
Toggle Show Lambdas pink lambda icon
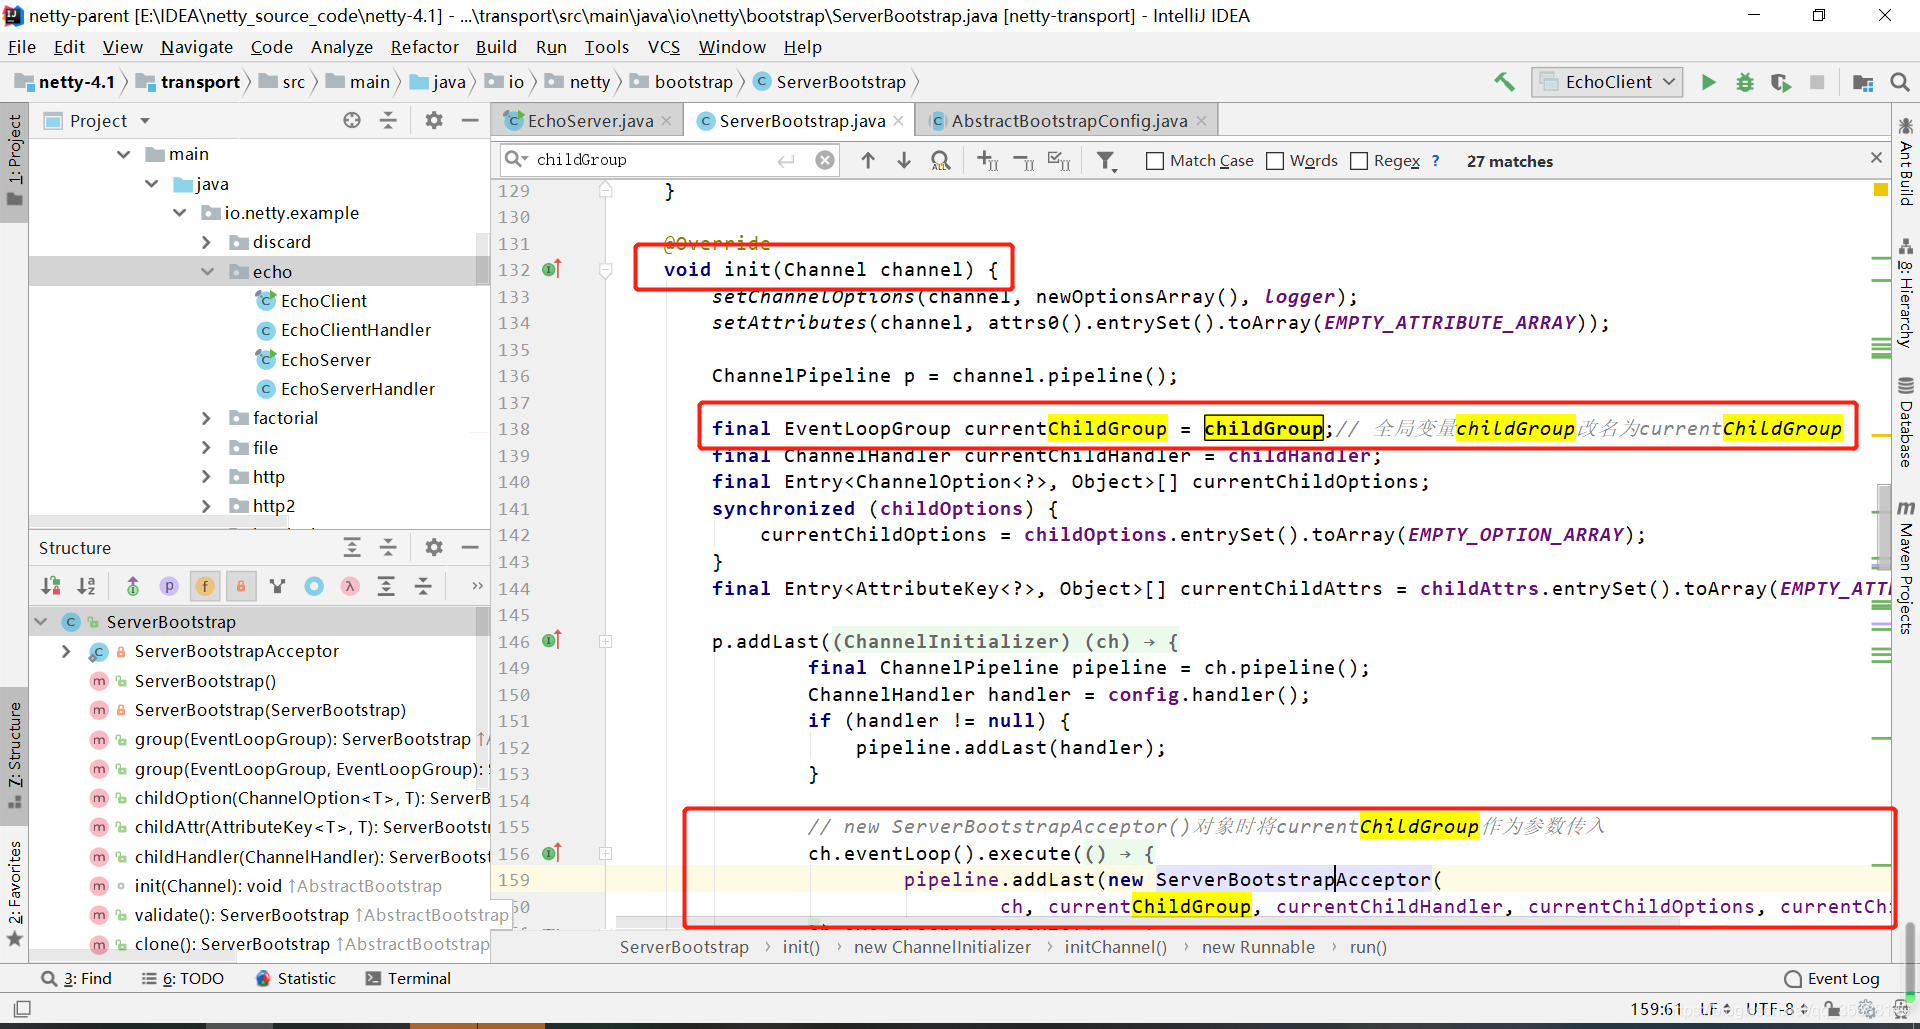click(350, 586)
